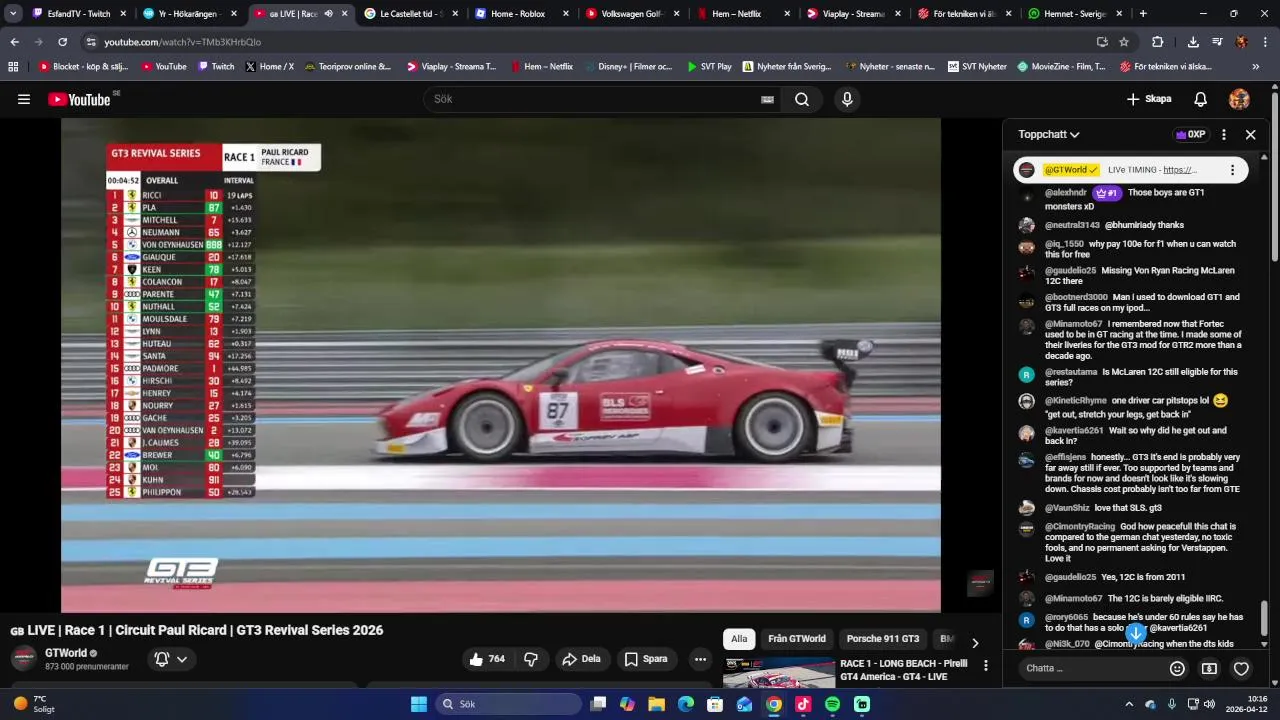Open the emoji picker in chat

(x=1177, y=669)
